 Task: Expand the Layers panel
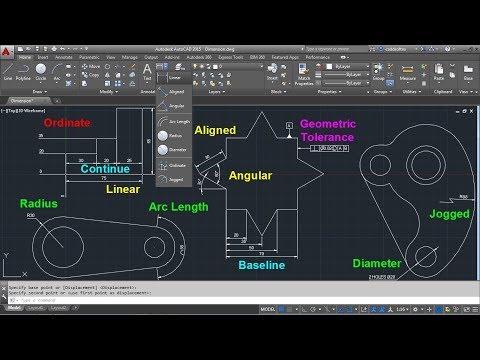point(217,92)
